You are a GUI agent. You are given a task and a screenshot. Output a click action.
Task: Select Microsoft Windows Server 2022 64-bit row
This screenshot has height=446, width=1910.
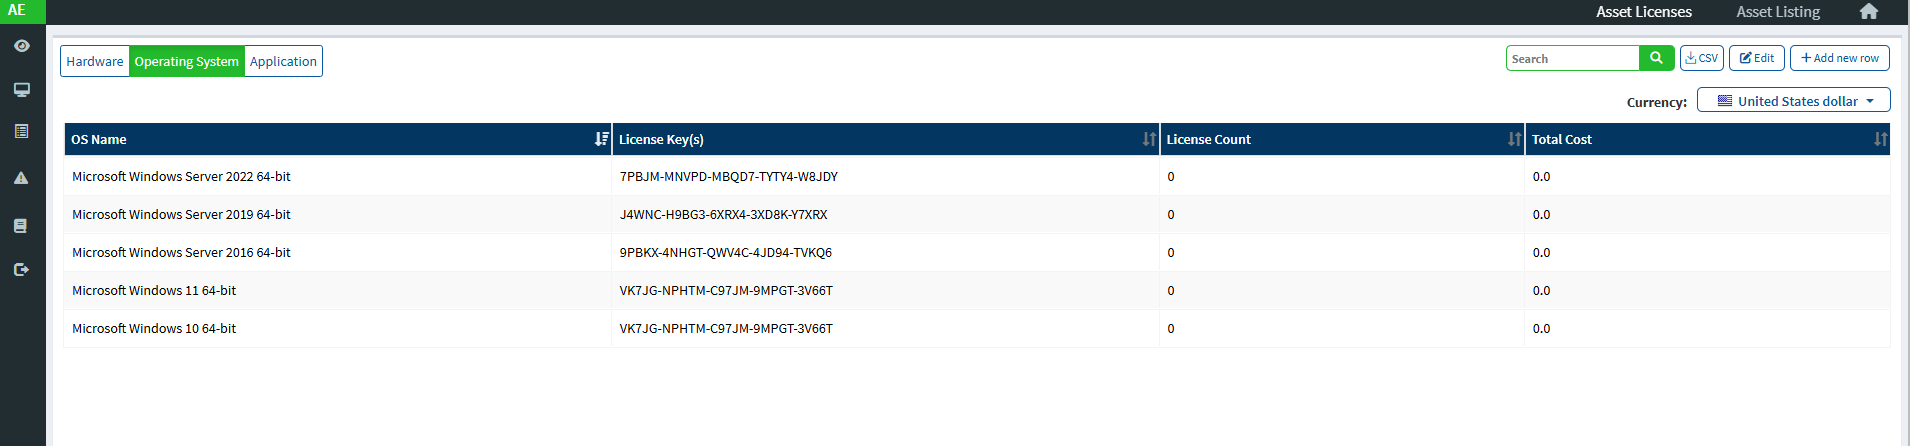click(976, 177)
